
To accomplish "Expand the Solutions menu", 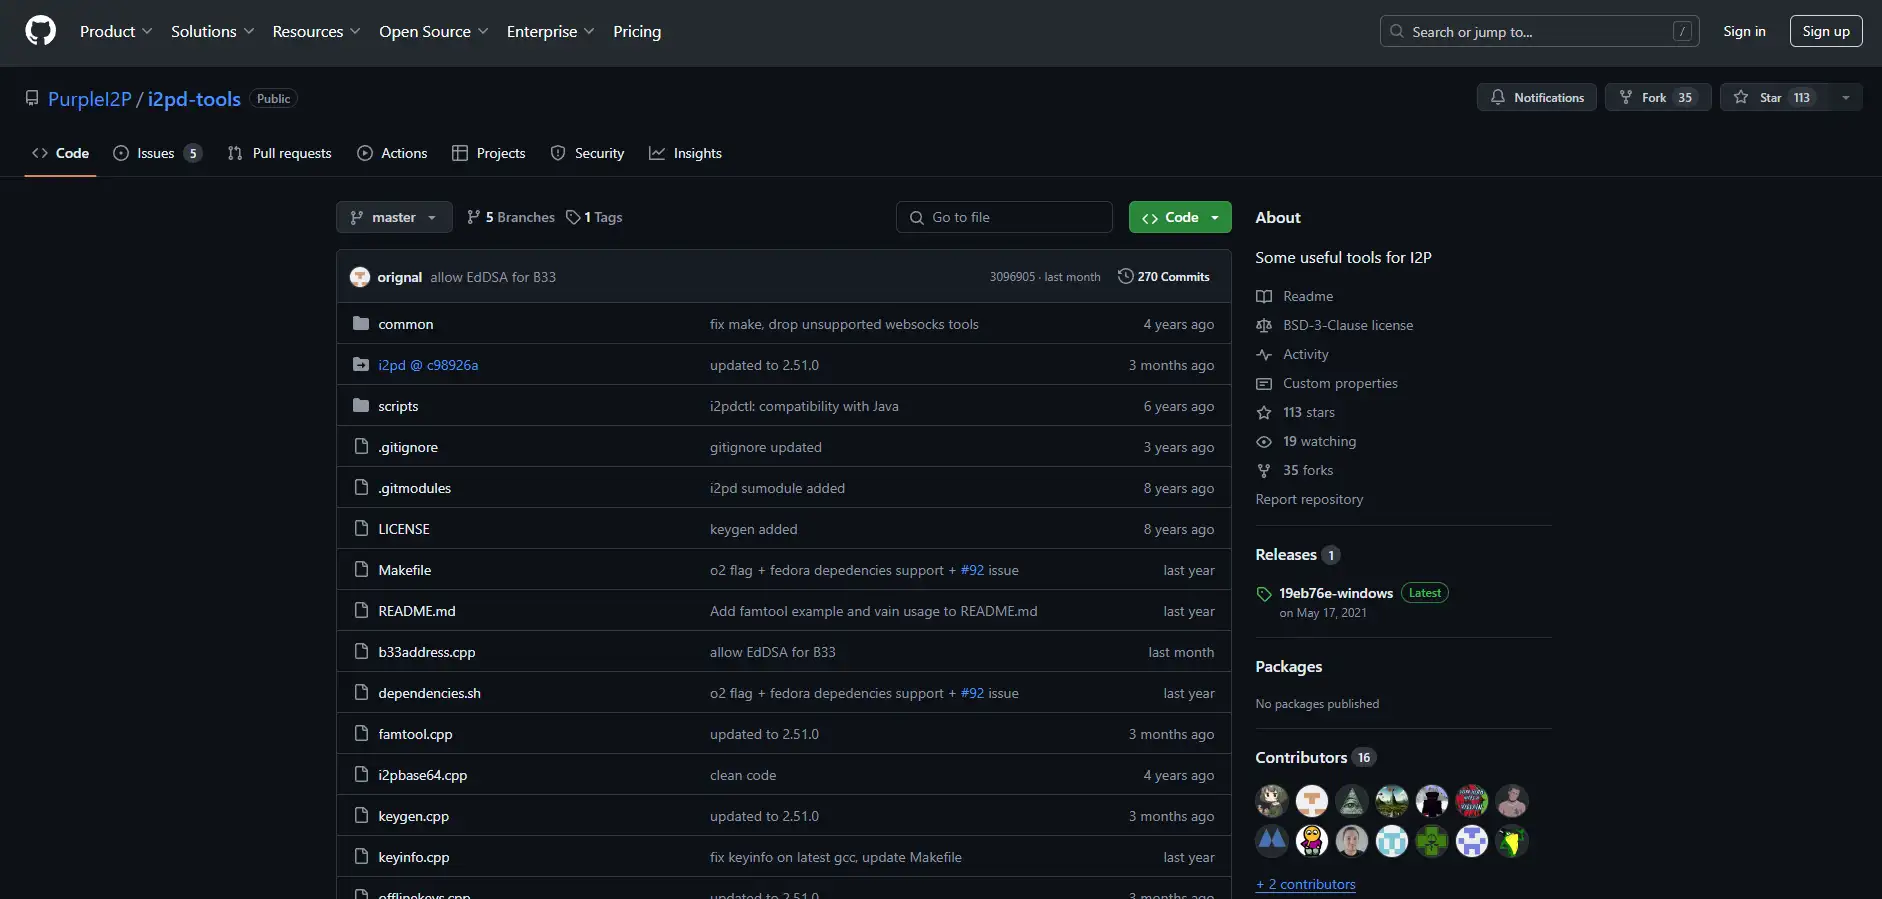I will click(212, 31).
